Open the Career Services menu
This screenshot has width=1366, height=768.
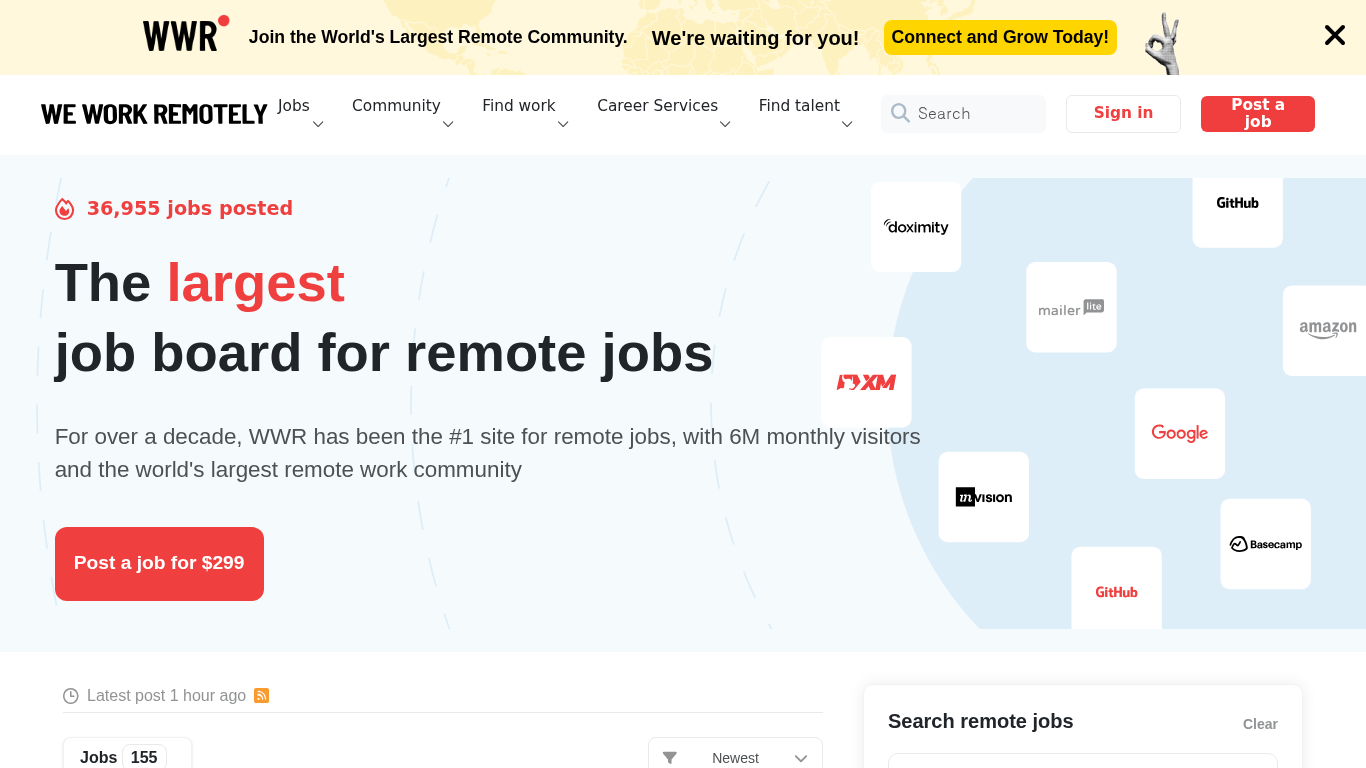point(663,112)
